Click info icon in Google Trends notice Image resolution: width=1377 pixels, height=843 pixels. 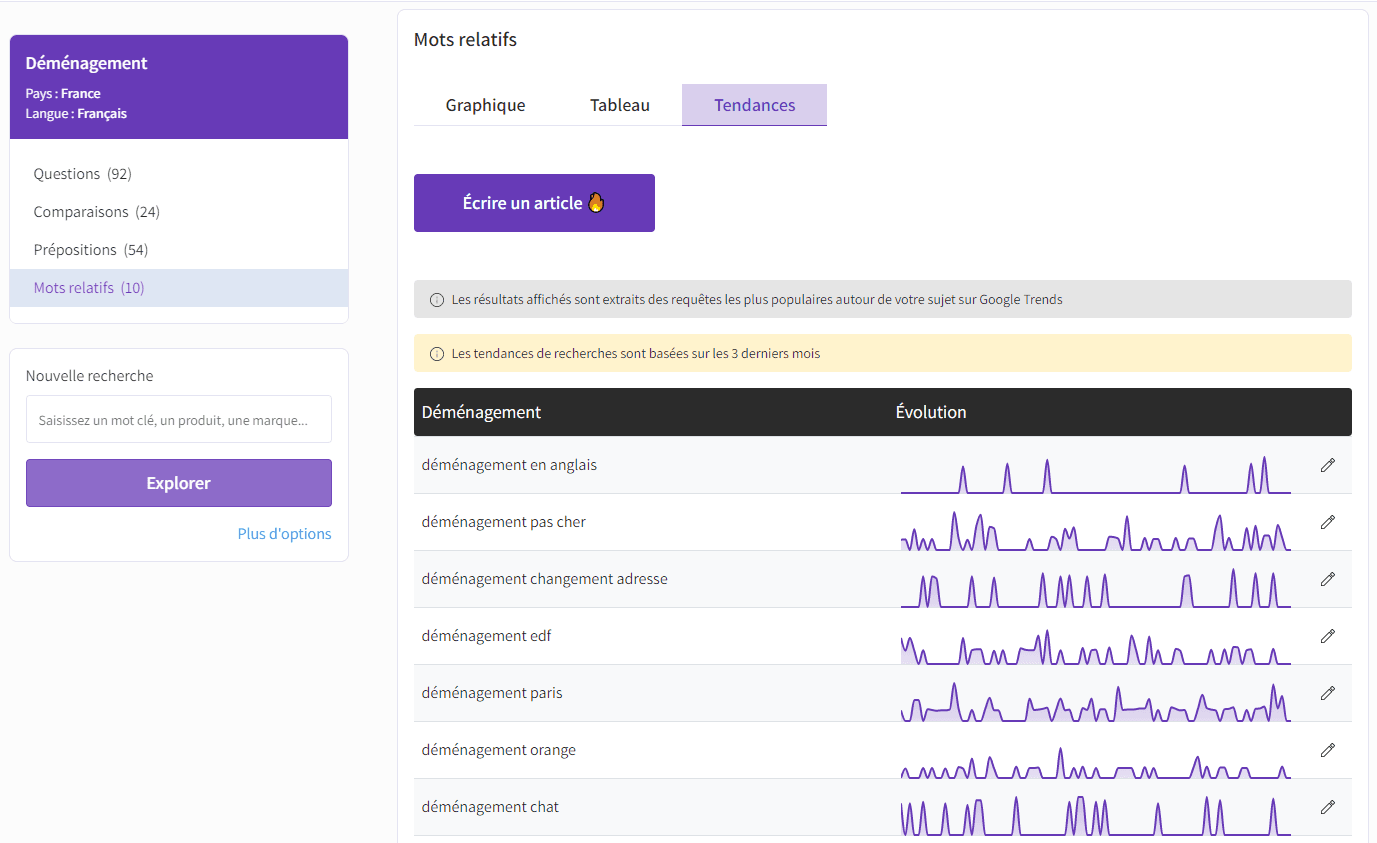click(x=437, y=300)
